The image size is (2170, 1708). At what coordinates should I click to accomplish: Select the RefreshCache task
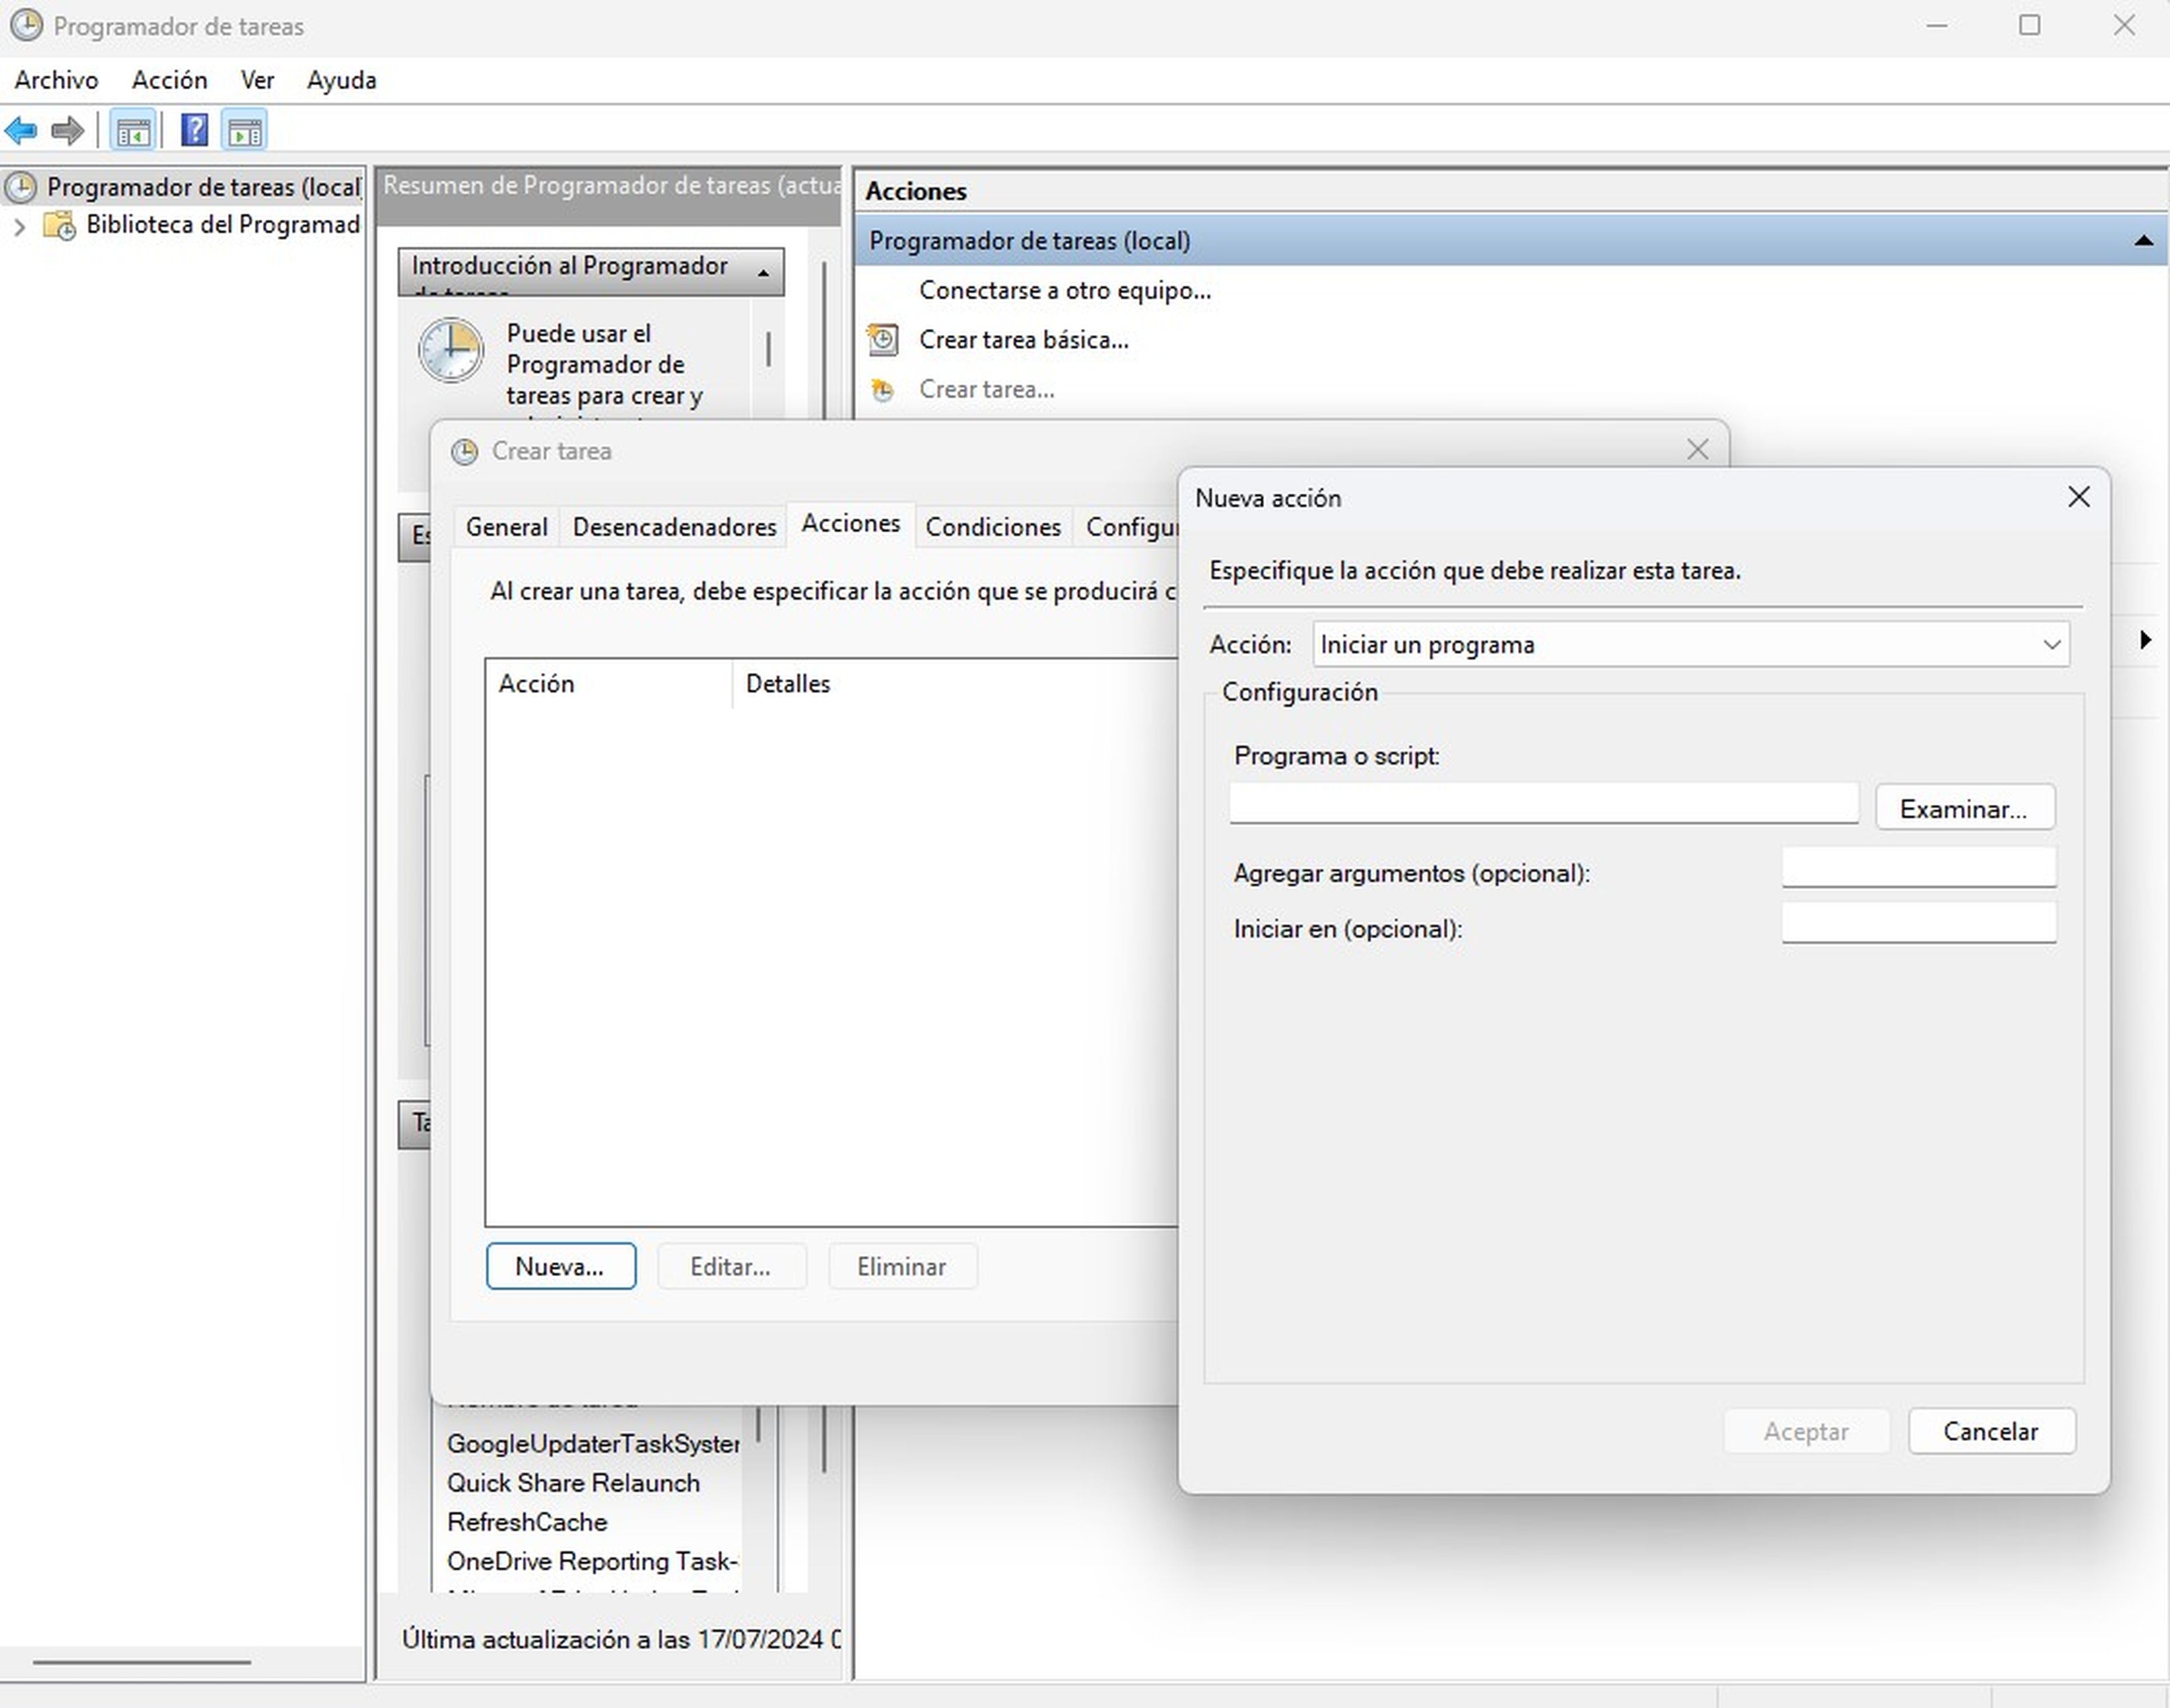[x=527, y=1522]
